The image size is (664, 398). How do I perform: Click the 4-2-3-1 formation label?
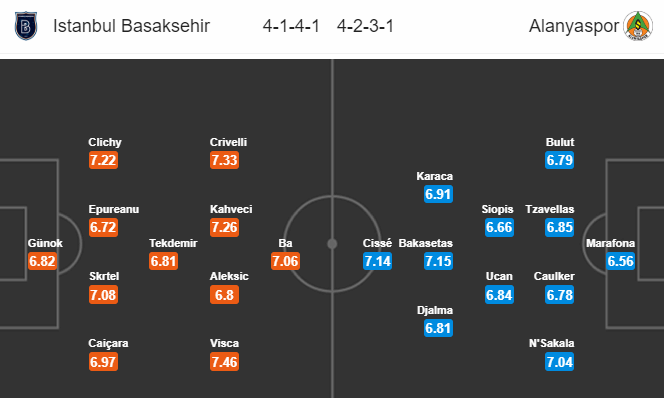[x=365, y=26]
